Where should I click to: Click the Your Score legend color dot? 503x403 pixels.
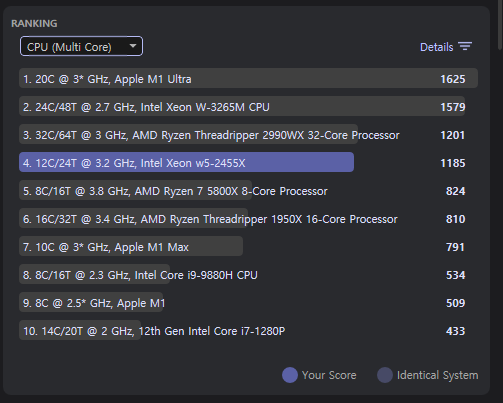point(290,375)
